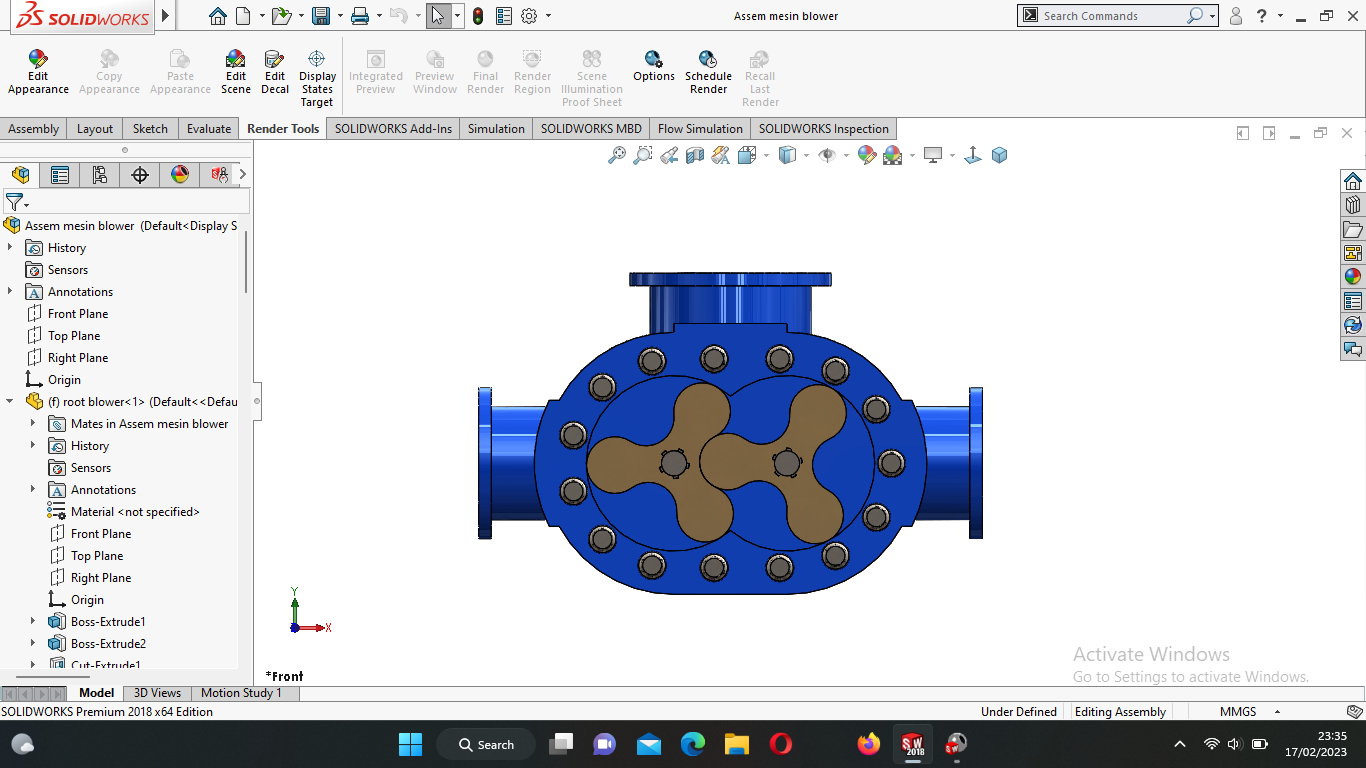Open File Properties list icon

pos(504,16)
